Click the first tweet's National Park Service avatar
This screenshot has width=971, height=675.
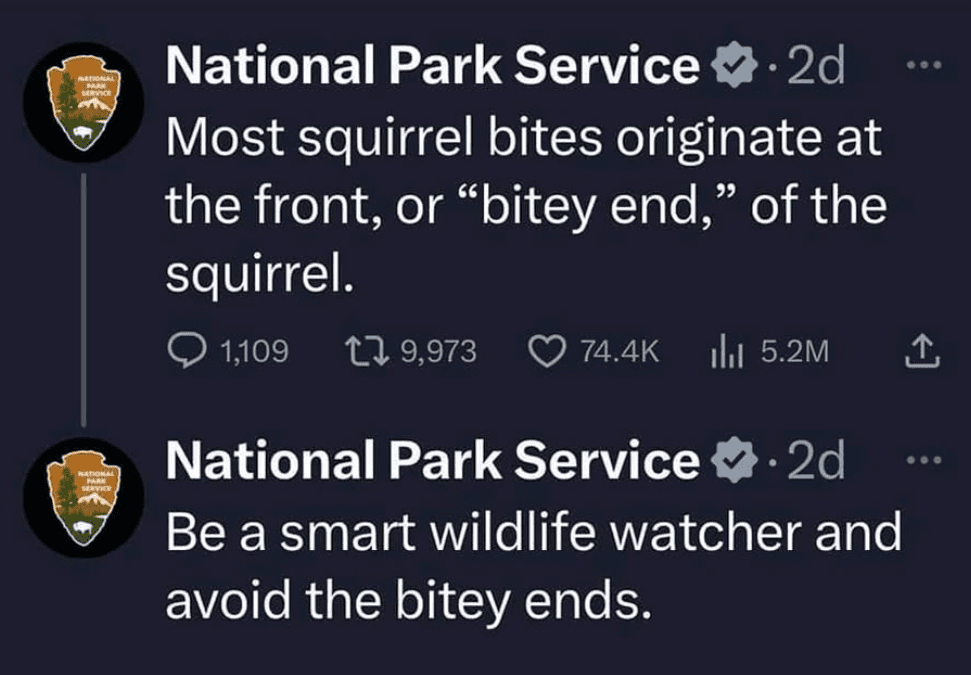tap(83, 102)
